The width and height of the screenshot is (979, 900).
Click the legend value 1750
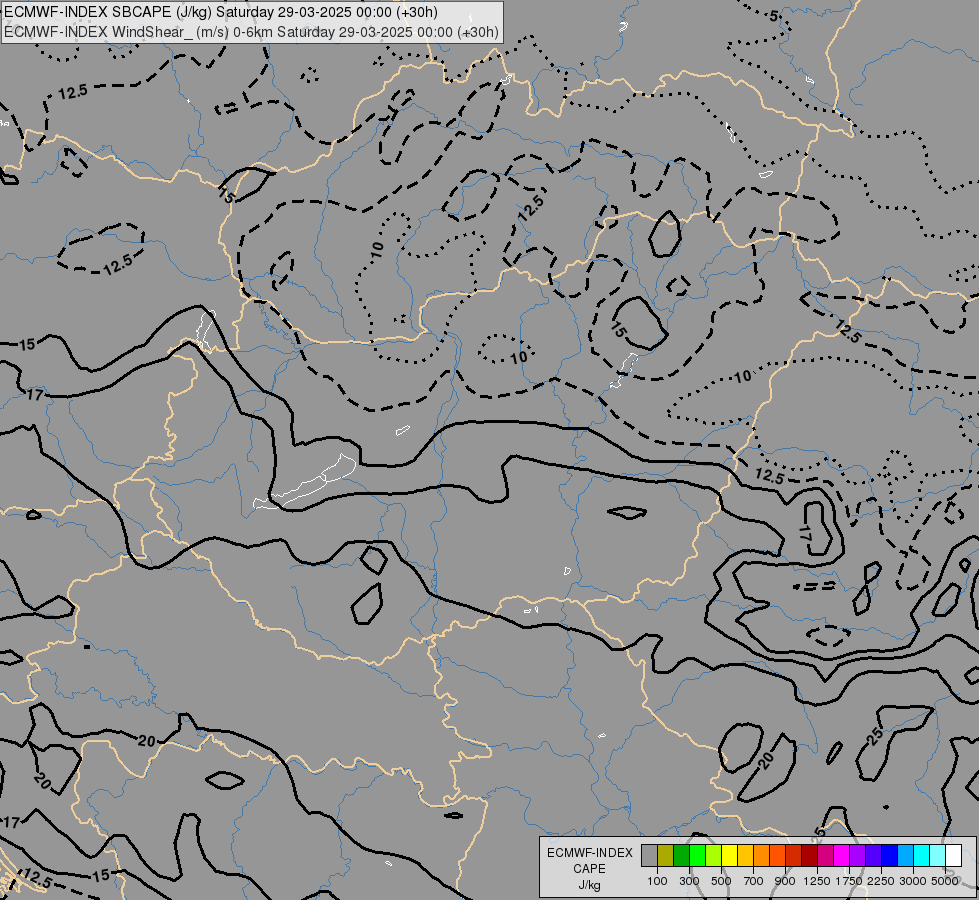(849, 881)
